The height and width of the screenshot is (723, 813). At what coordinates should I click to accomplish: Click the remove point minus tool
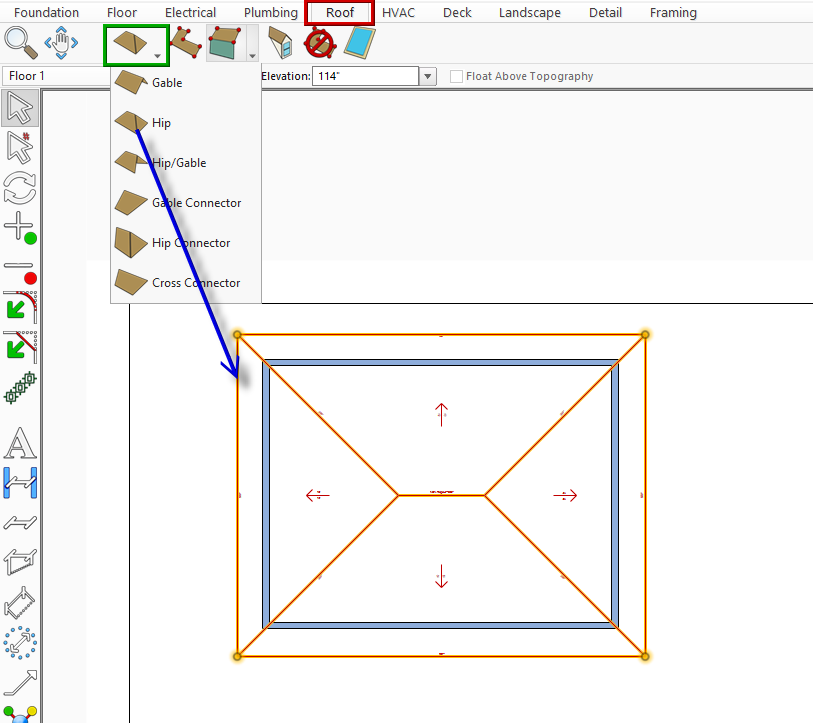tap(20, 271)
